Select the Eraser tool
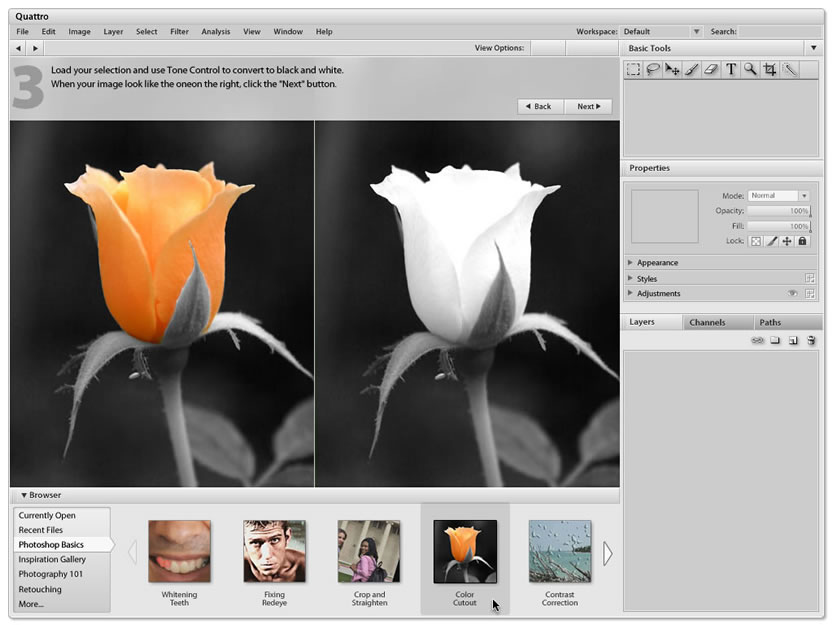This screenshot has height=625, width=833. [711, 70]
